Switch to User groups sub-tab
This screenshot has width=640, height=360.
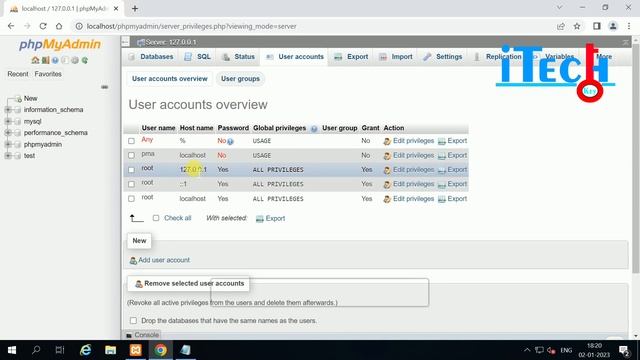[x=240, y=79]
